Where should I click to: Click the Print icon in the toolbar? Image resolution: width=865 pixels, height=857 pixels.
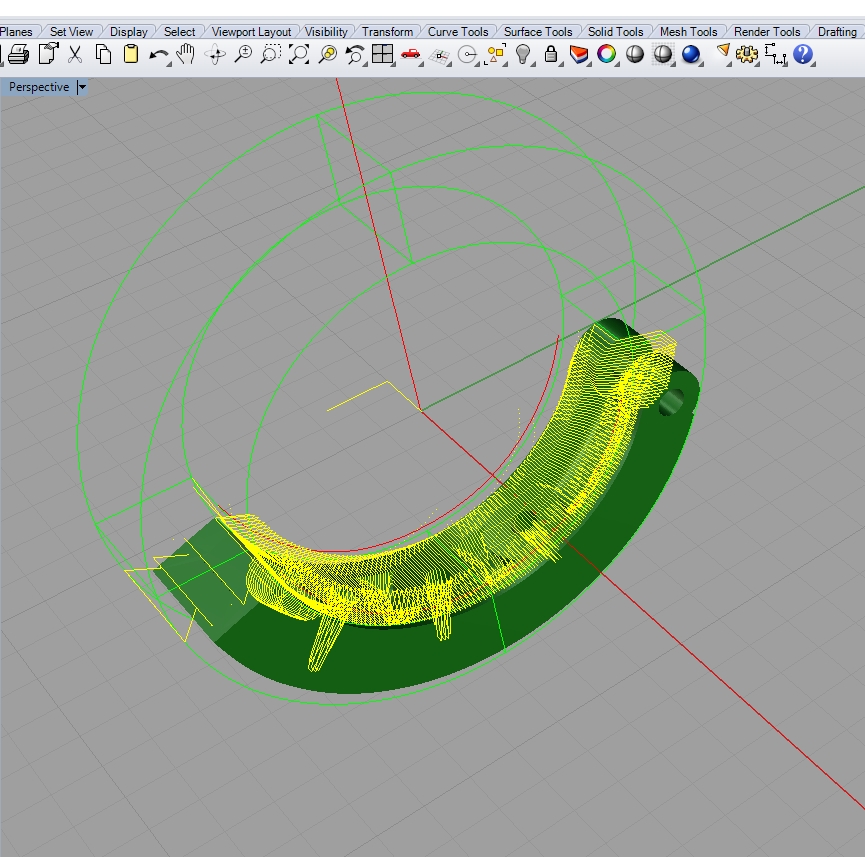coord(17,55)
